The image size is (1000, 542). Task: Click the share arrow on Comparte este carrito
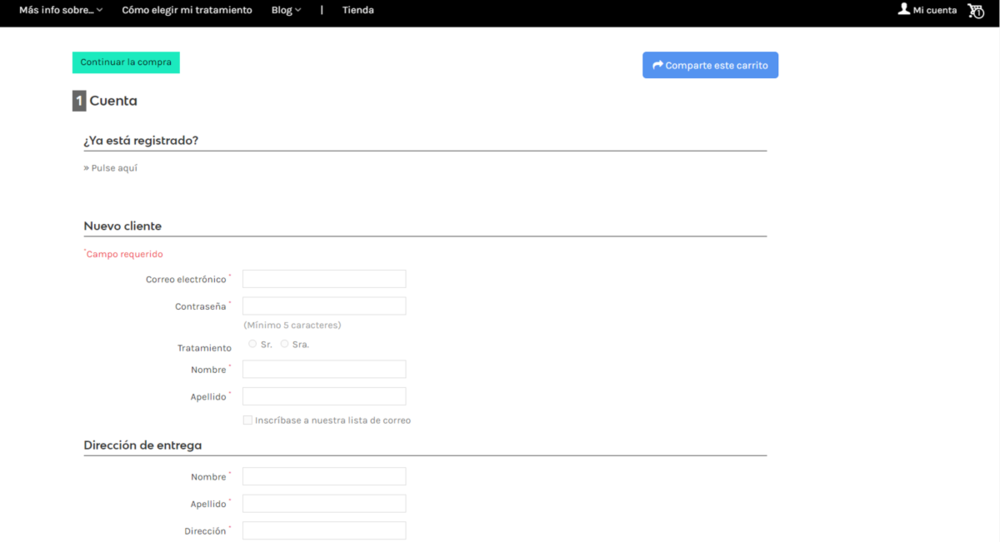[658, 65]
